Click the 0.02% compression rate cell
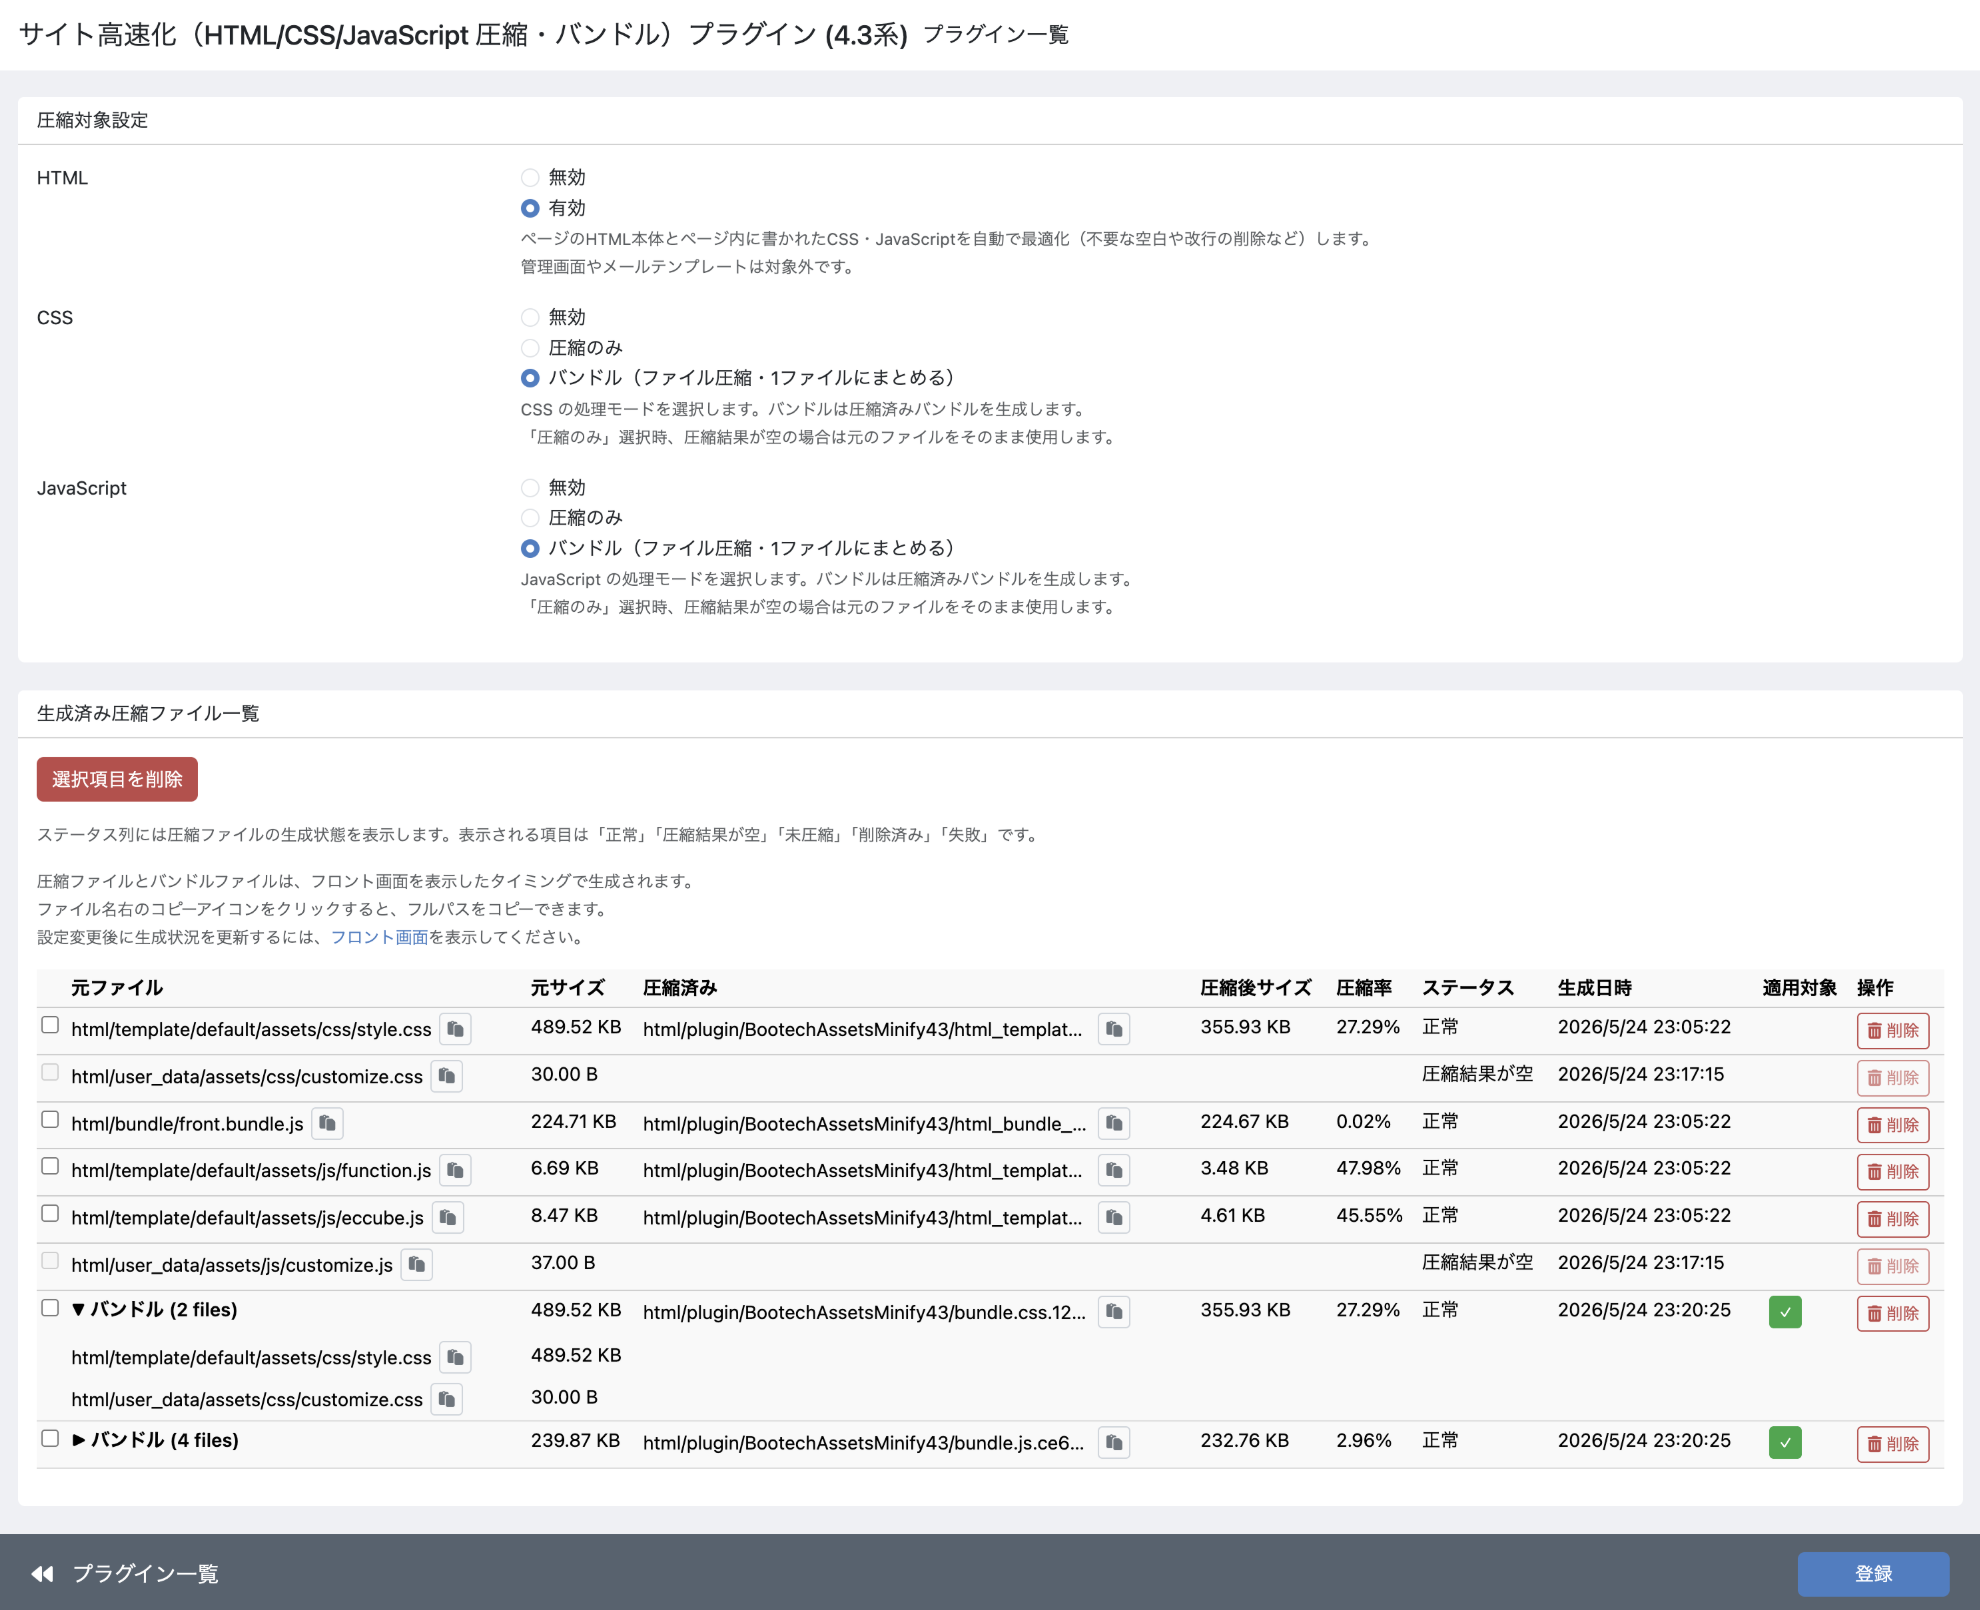1980x1610 pixels. point(1364,1121)
